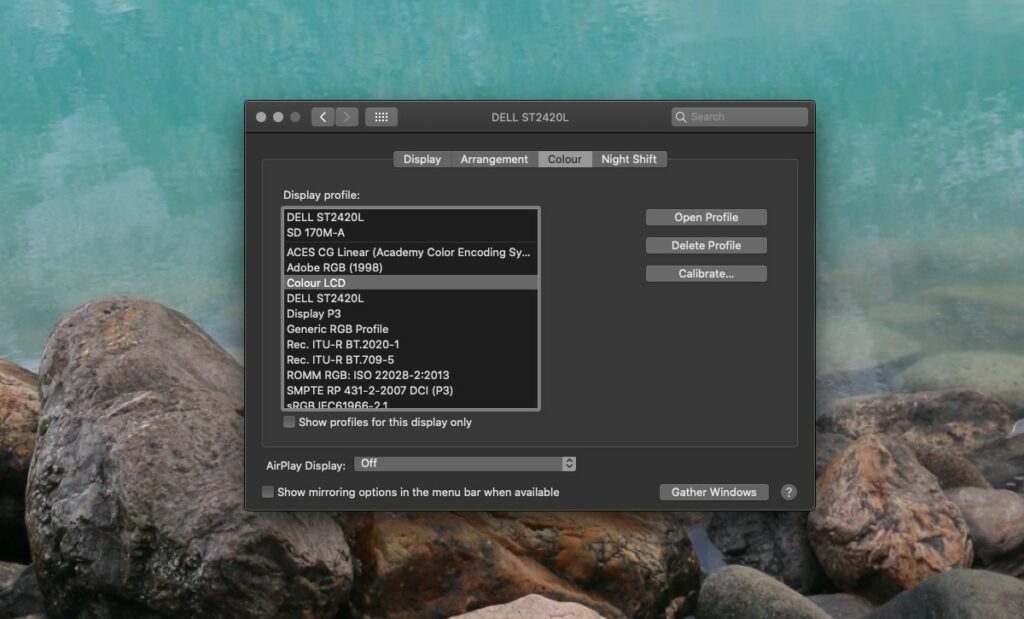Select the Adobe RGB (1998) profile

tap(341, 267)
